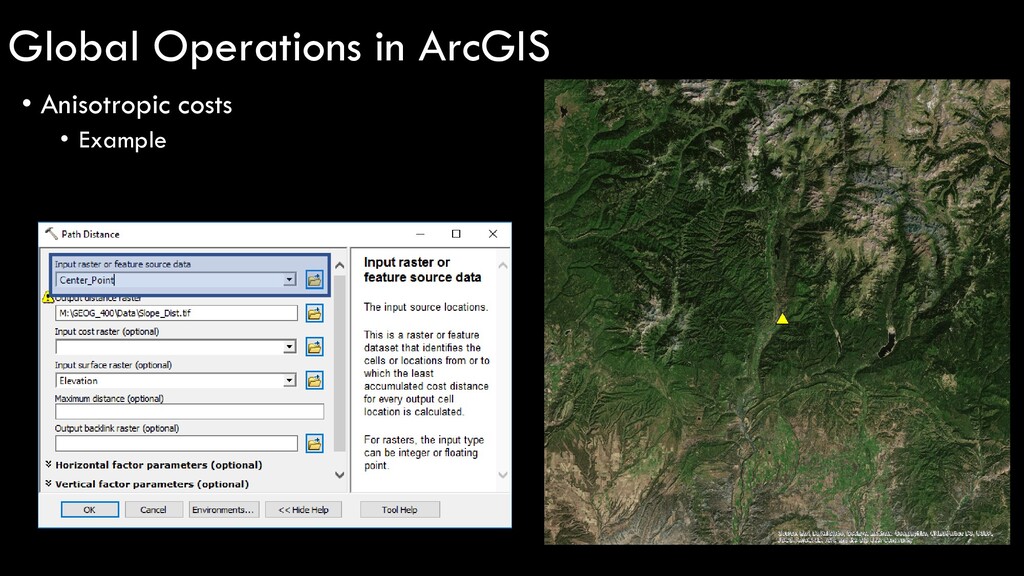Click the 'Input surface raster (optional)' label
1024x576 pixels.
point(114,365)
